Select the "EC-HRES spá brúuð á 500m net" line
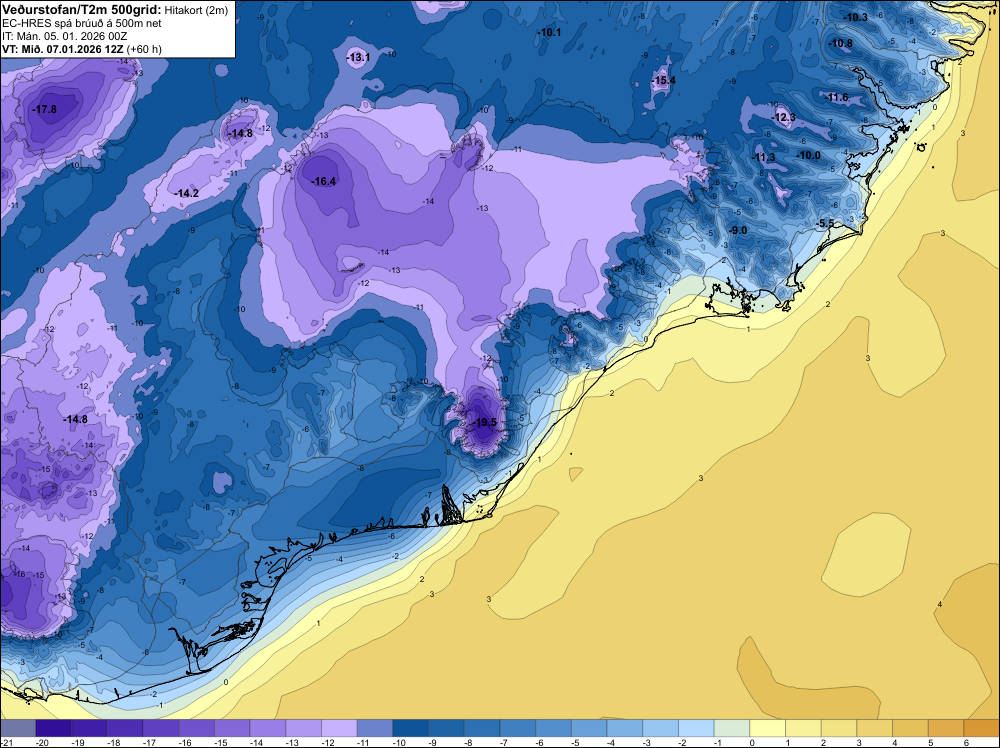The image size is (1000, 748). click(x=82, y=24)
